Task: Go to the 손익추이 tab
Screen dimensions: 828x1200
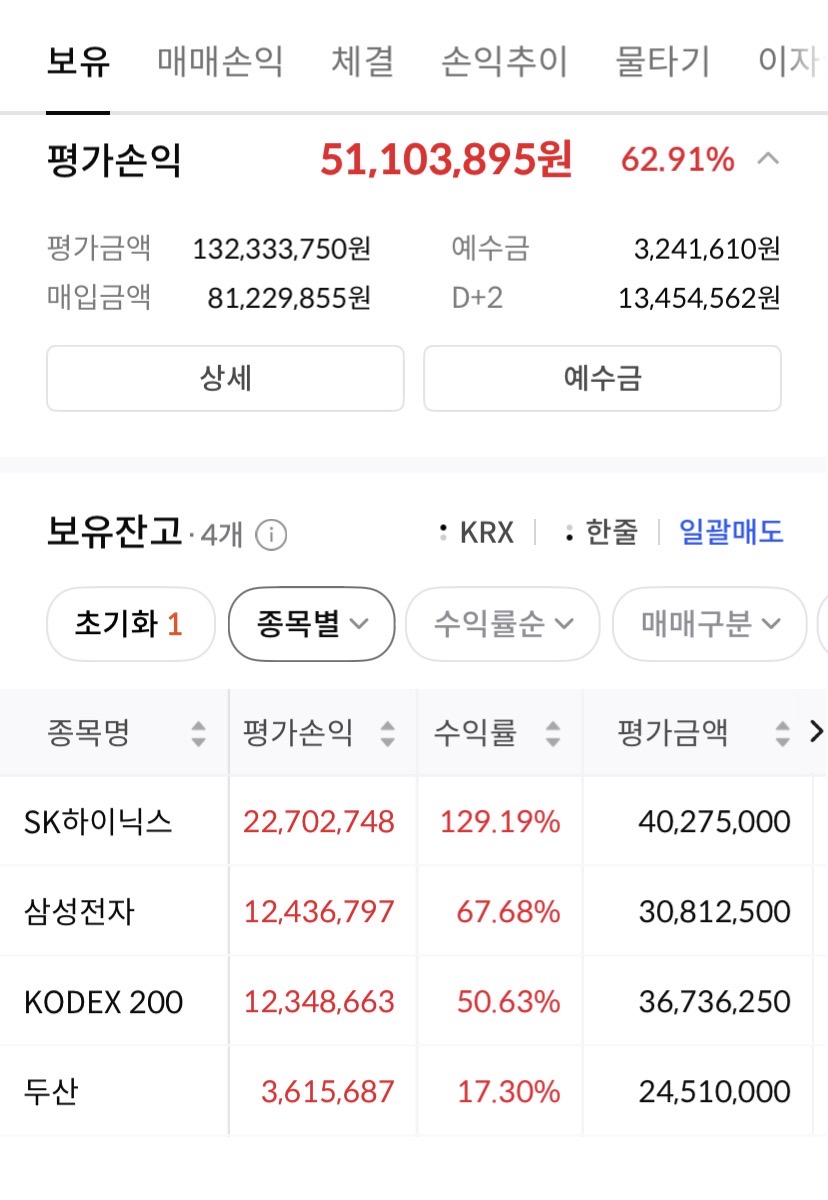Action: [x=504, y=62]
